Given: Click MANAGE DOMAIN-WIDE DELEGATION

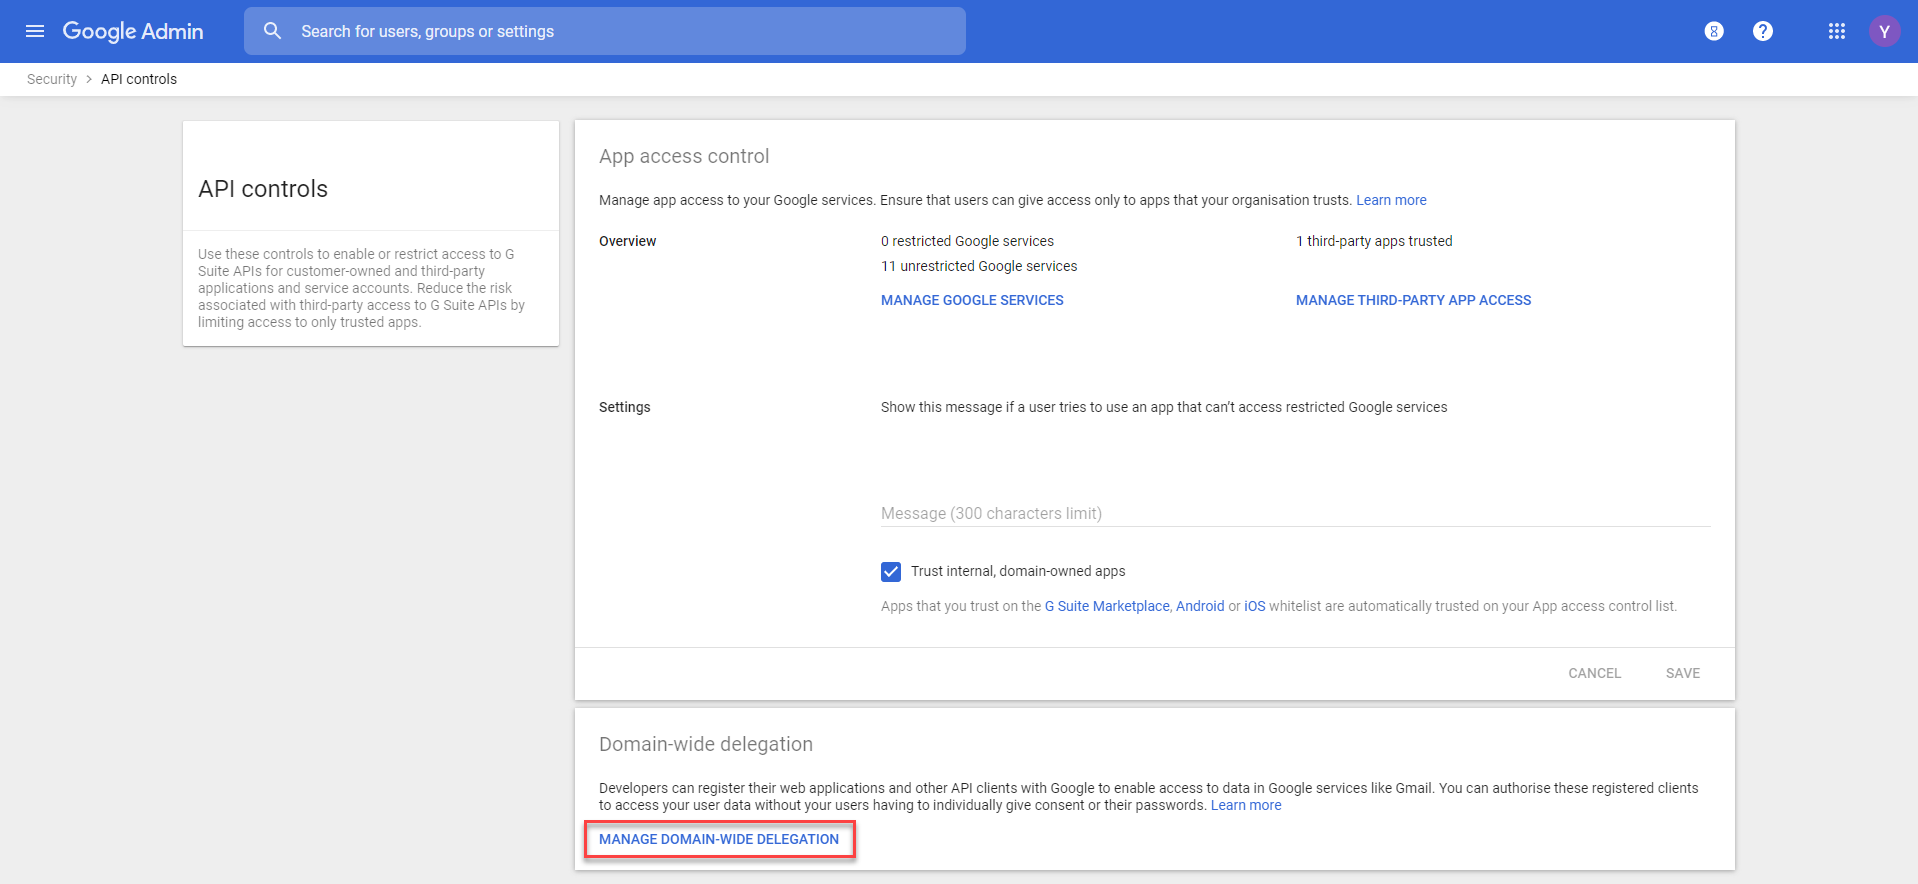Looking at the screenshot, I should coord(719,839).
